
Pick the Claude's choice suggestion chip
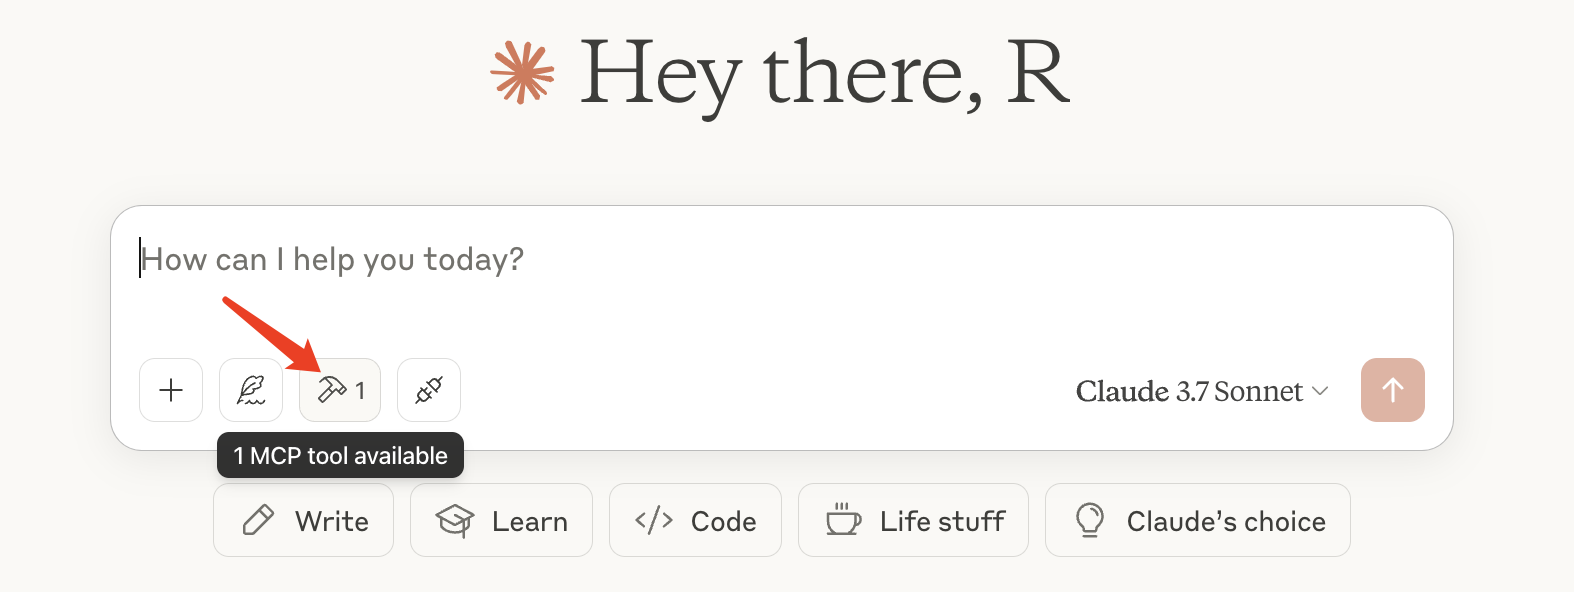[1198, 520]
